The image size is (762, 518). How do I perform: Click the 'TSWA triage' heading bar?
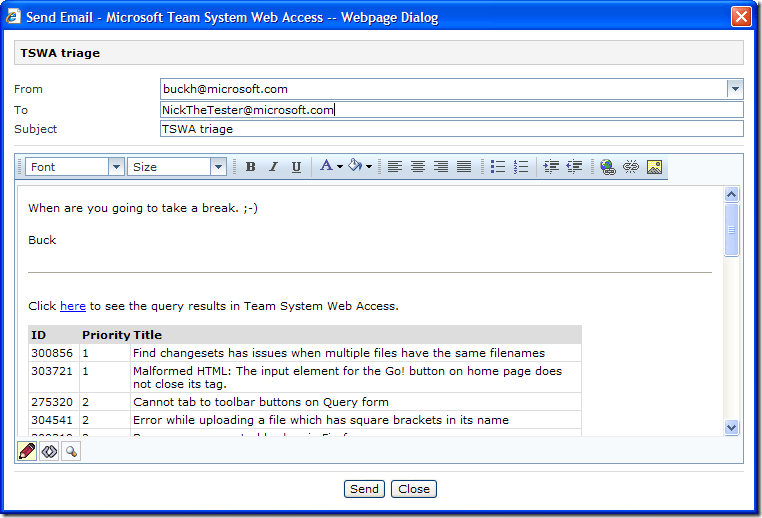(x=379, y=52)
